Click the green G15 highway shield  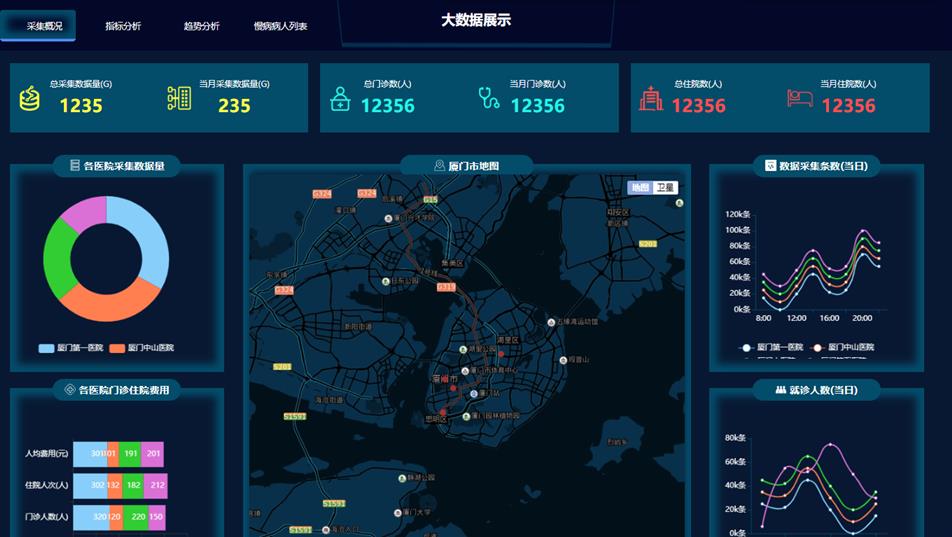click(x=430, y=199)
